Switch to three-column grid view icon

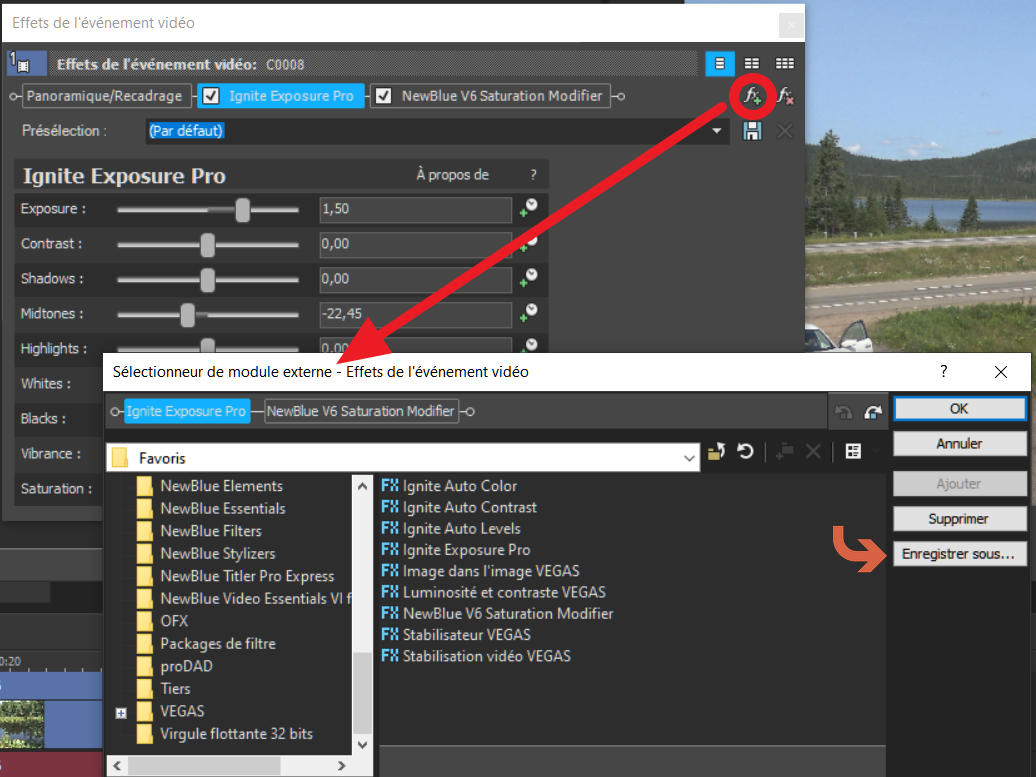coord(785,63)
